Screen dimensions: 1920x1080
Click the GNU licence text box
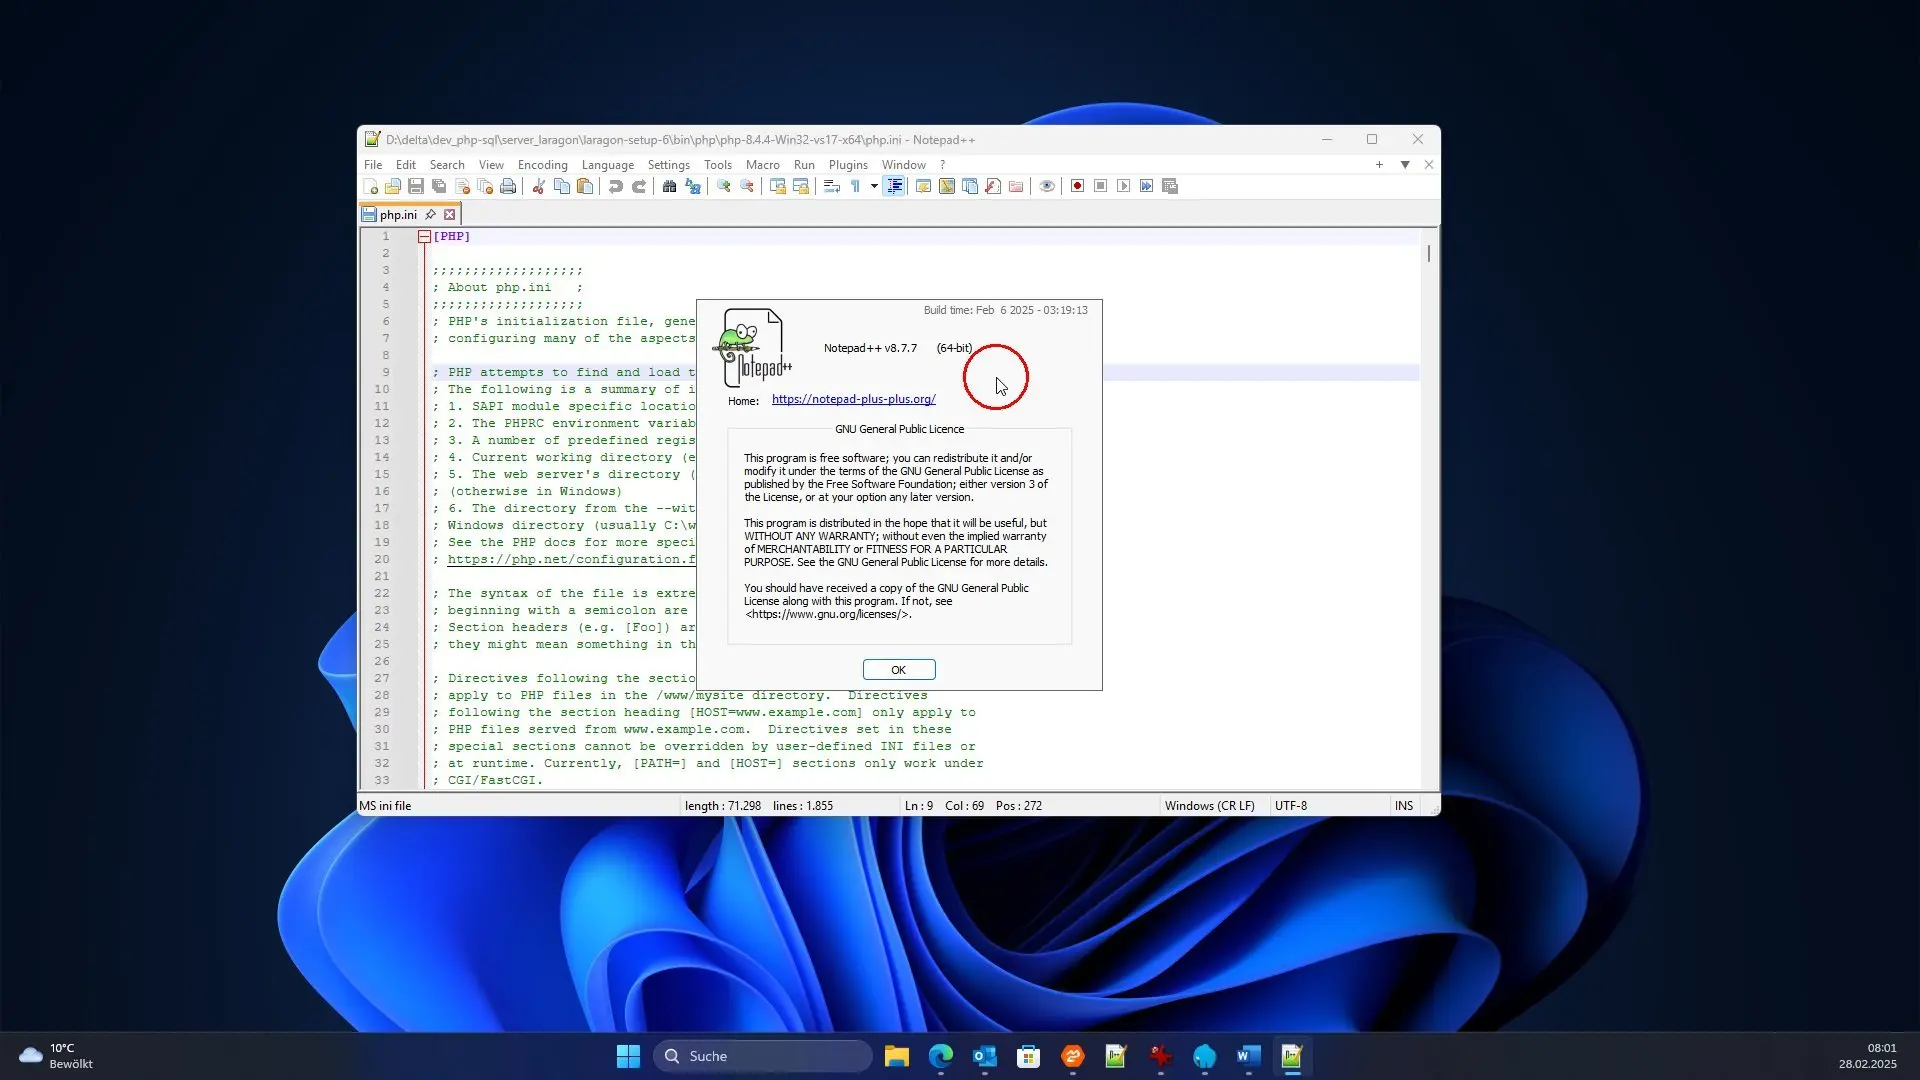coord(899,536)
